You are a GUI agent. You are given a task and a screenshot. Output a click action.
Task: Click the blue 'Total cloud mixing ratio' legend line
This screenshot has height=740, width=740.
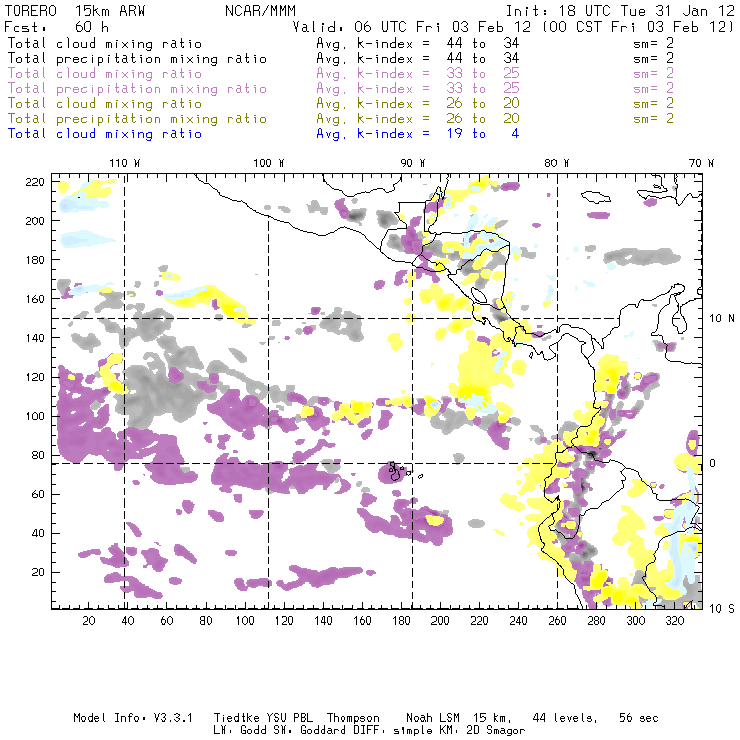pyautogui.click(x=105, y=134)
